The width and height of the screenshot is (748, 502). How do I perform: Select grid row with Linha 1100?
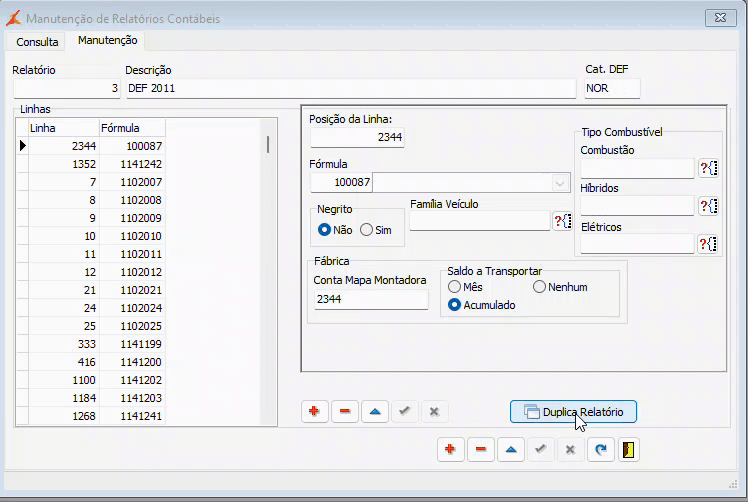point(97,380)
